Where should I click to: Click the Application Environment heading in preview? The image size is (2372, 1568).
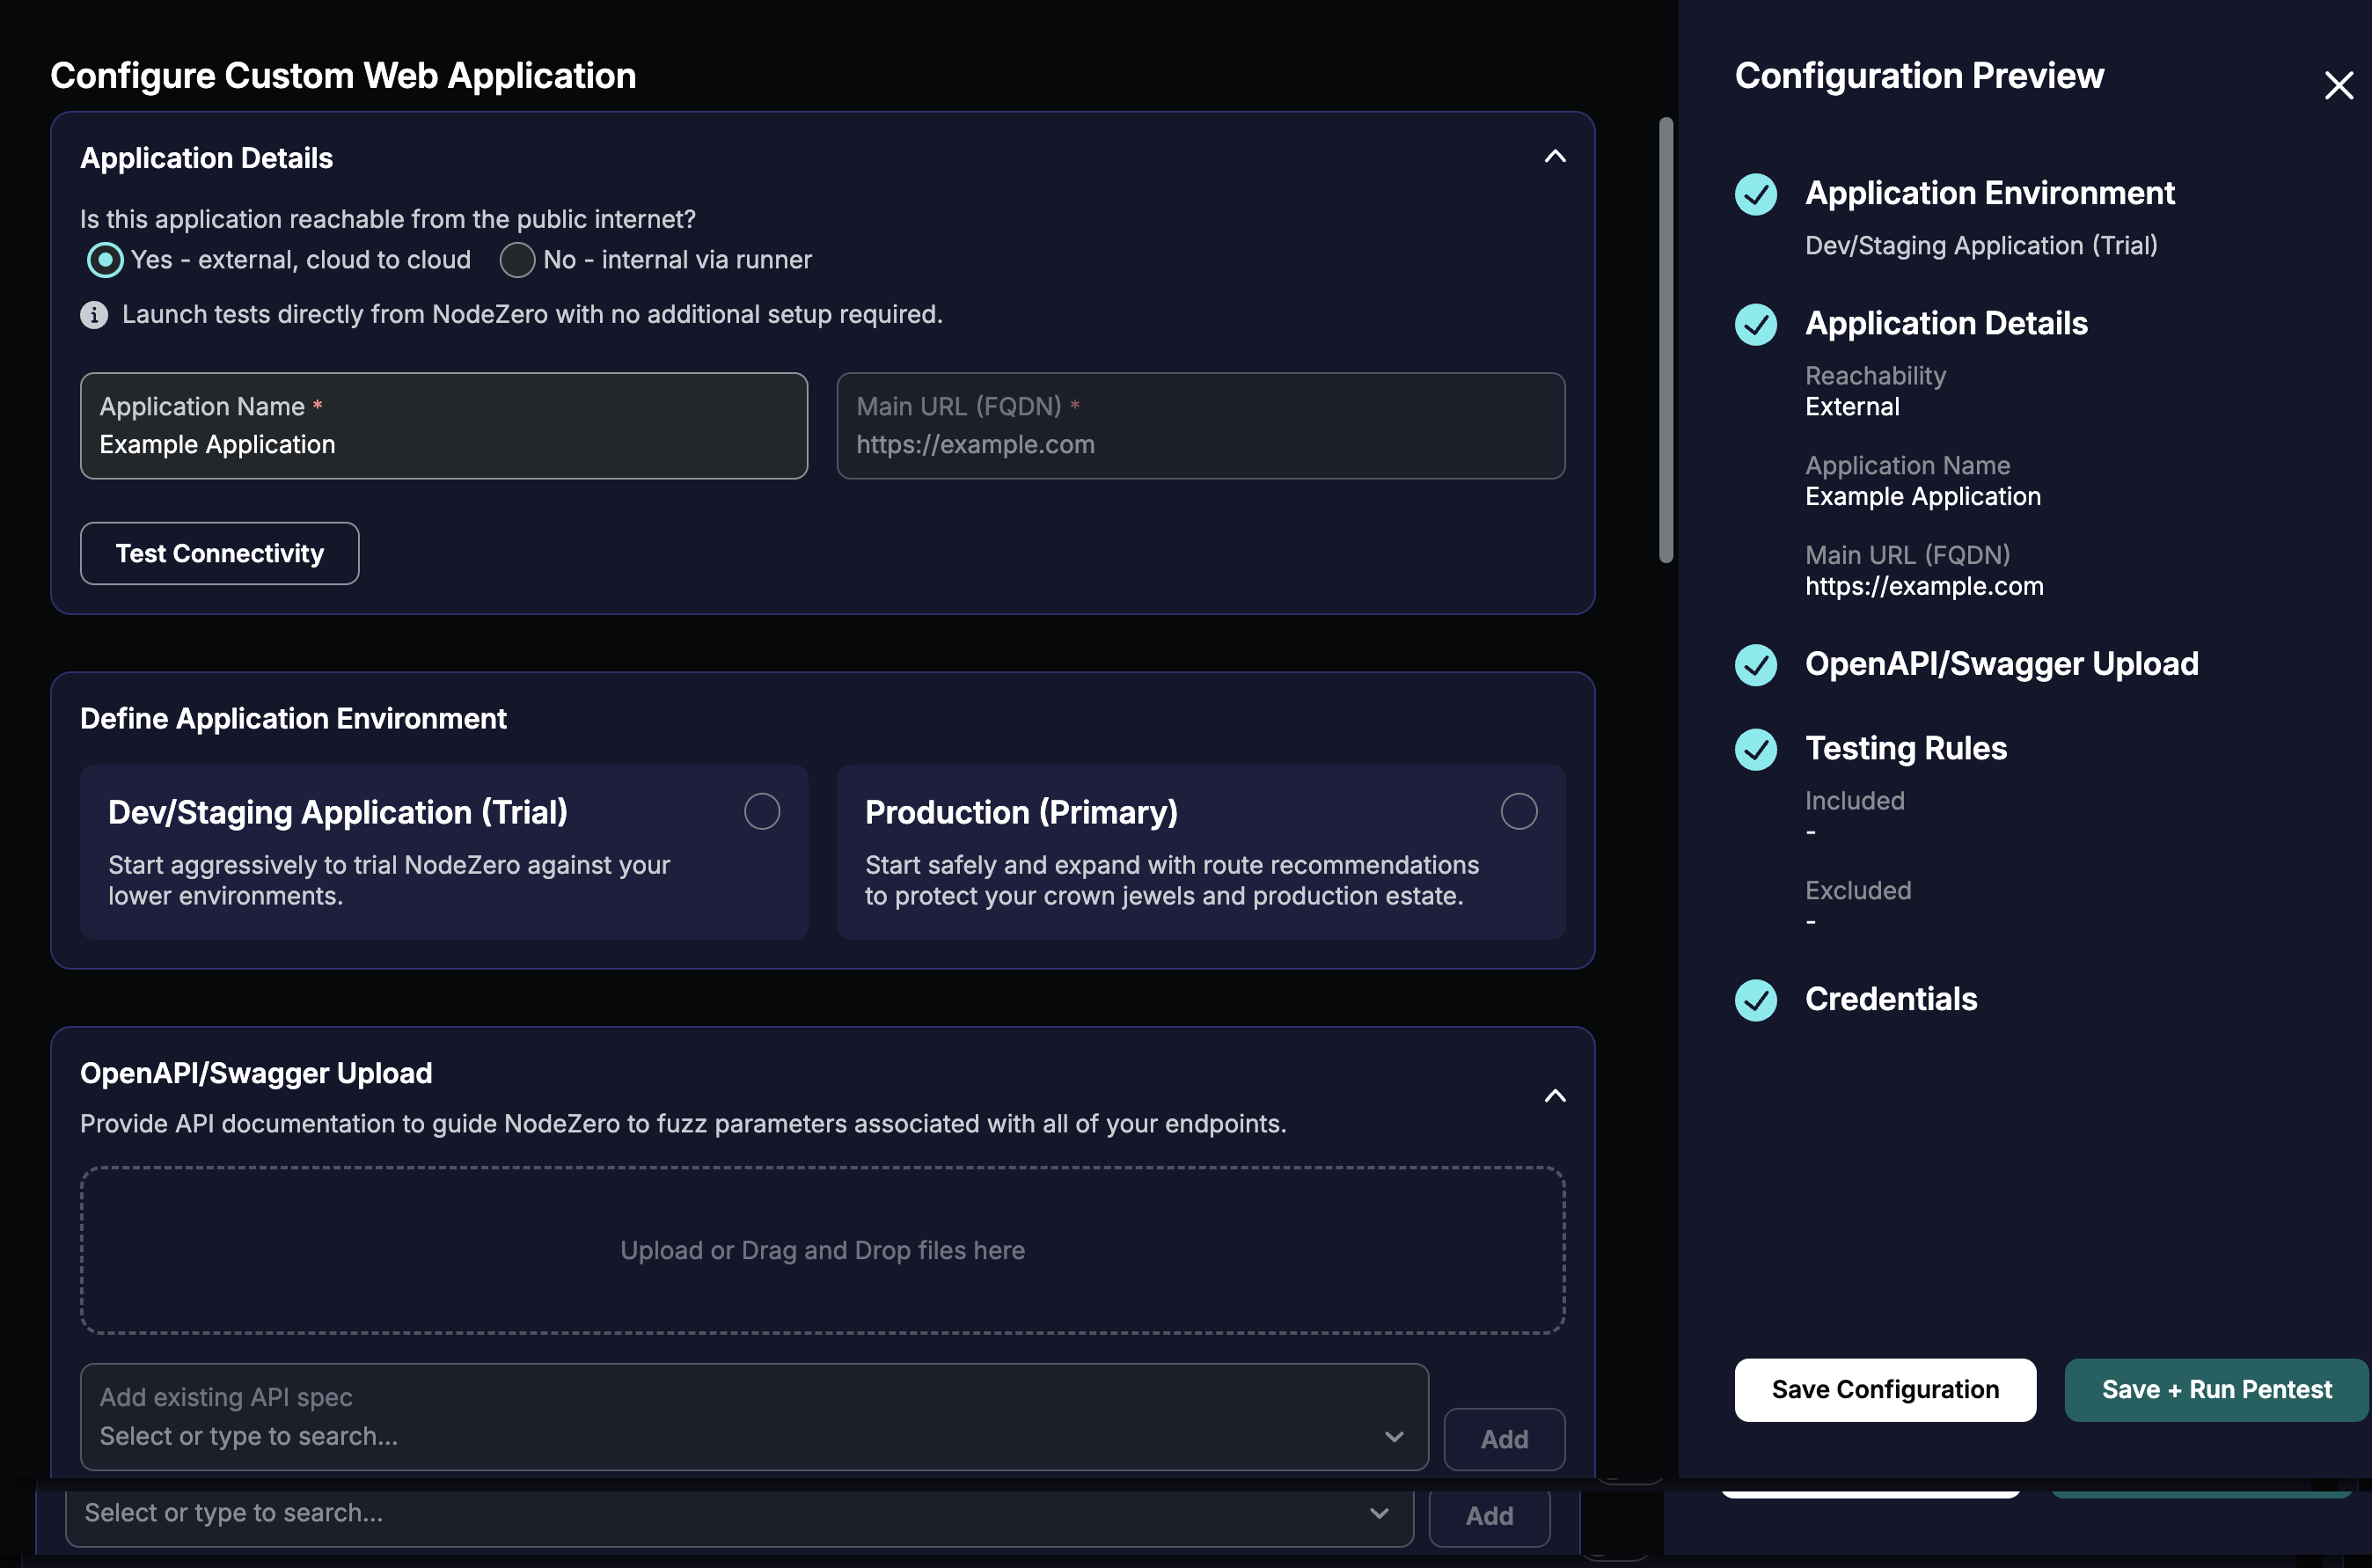1989,193
